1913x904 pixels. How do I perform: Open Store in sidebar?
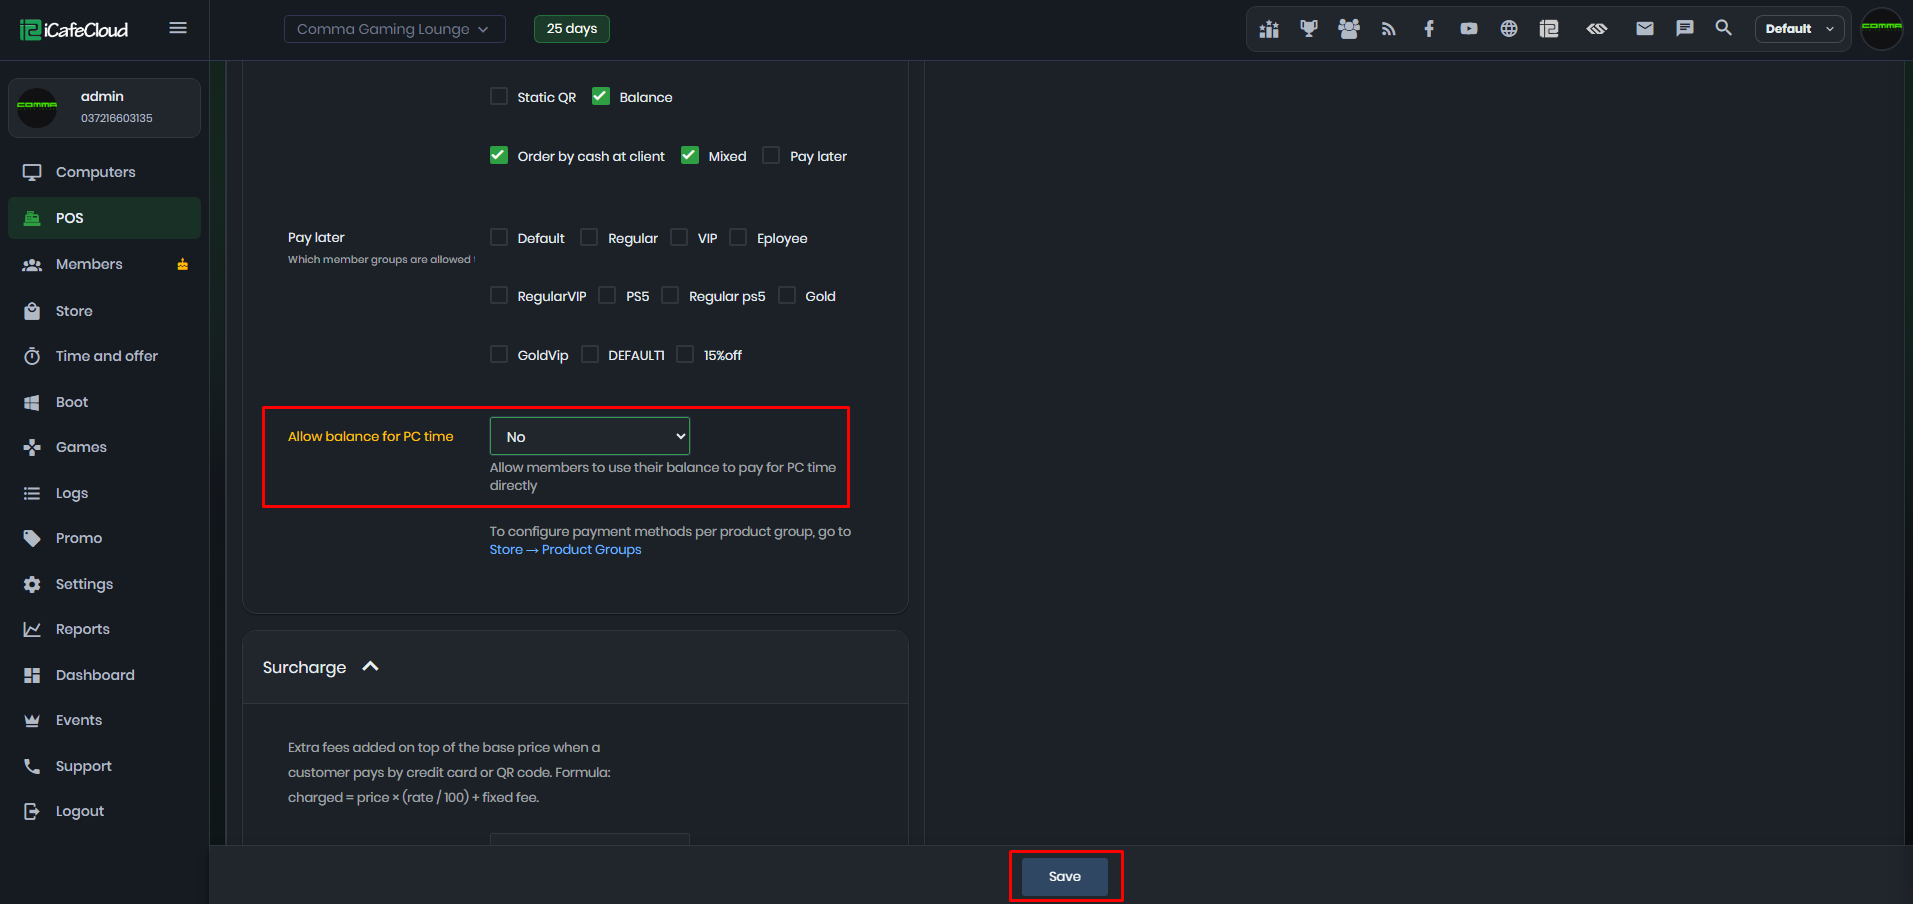point(104,311)
